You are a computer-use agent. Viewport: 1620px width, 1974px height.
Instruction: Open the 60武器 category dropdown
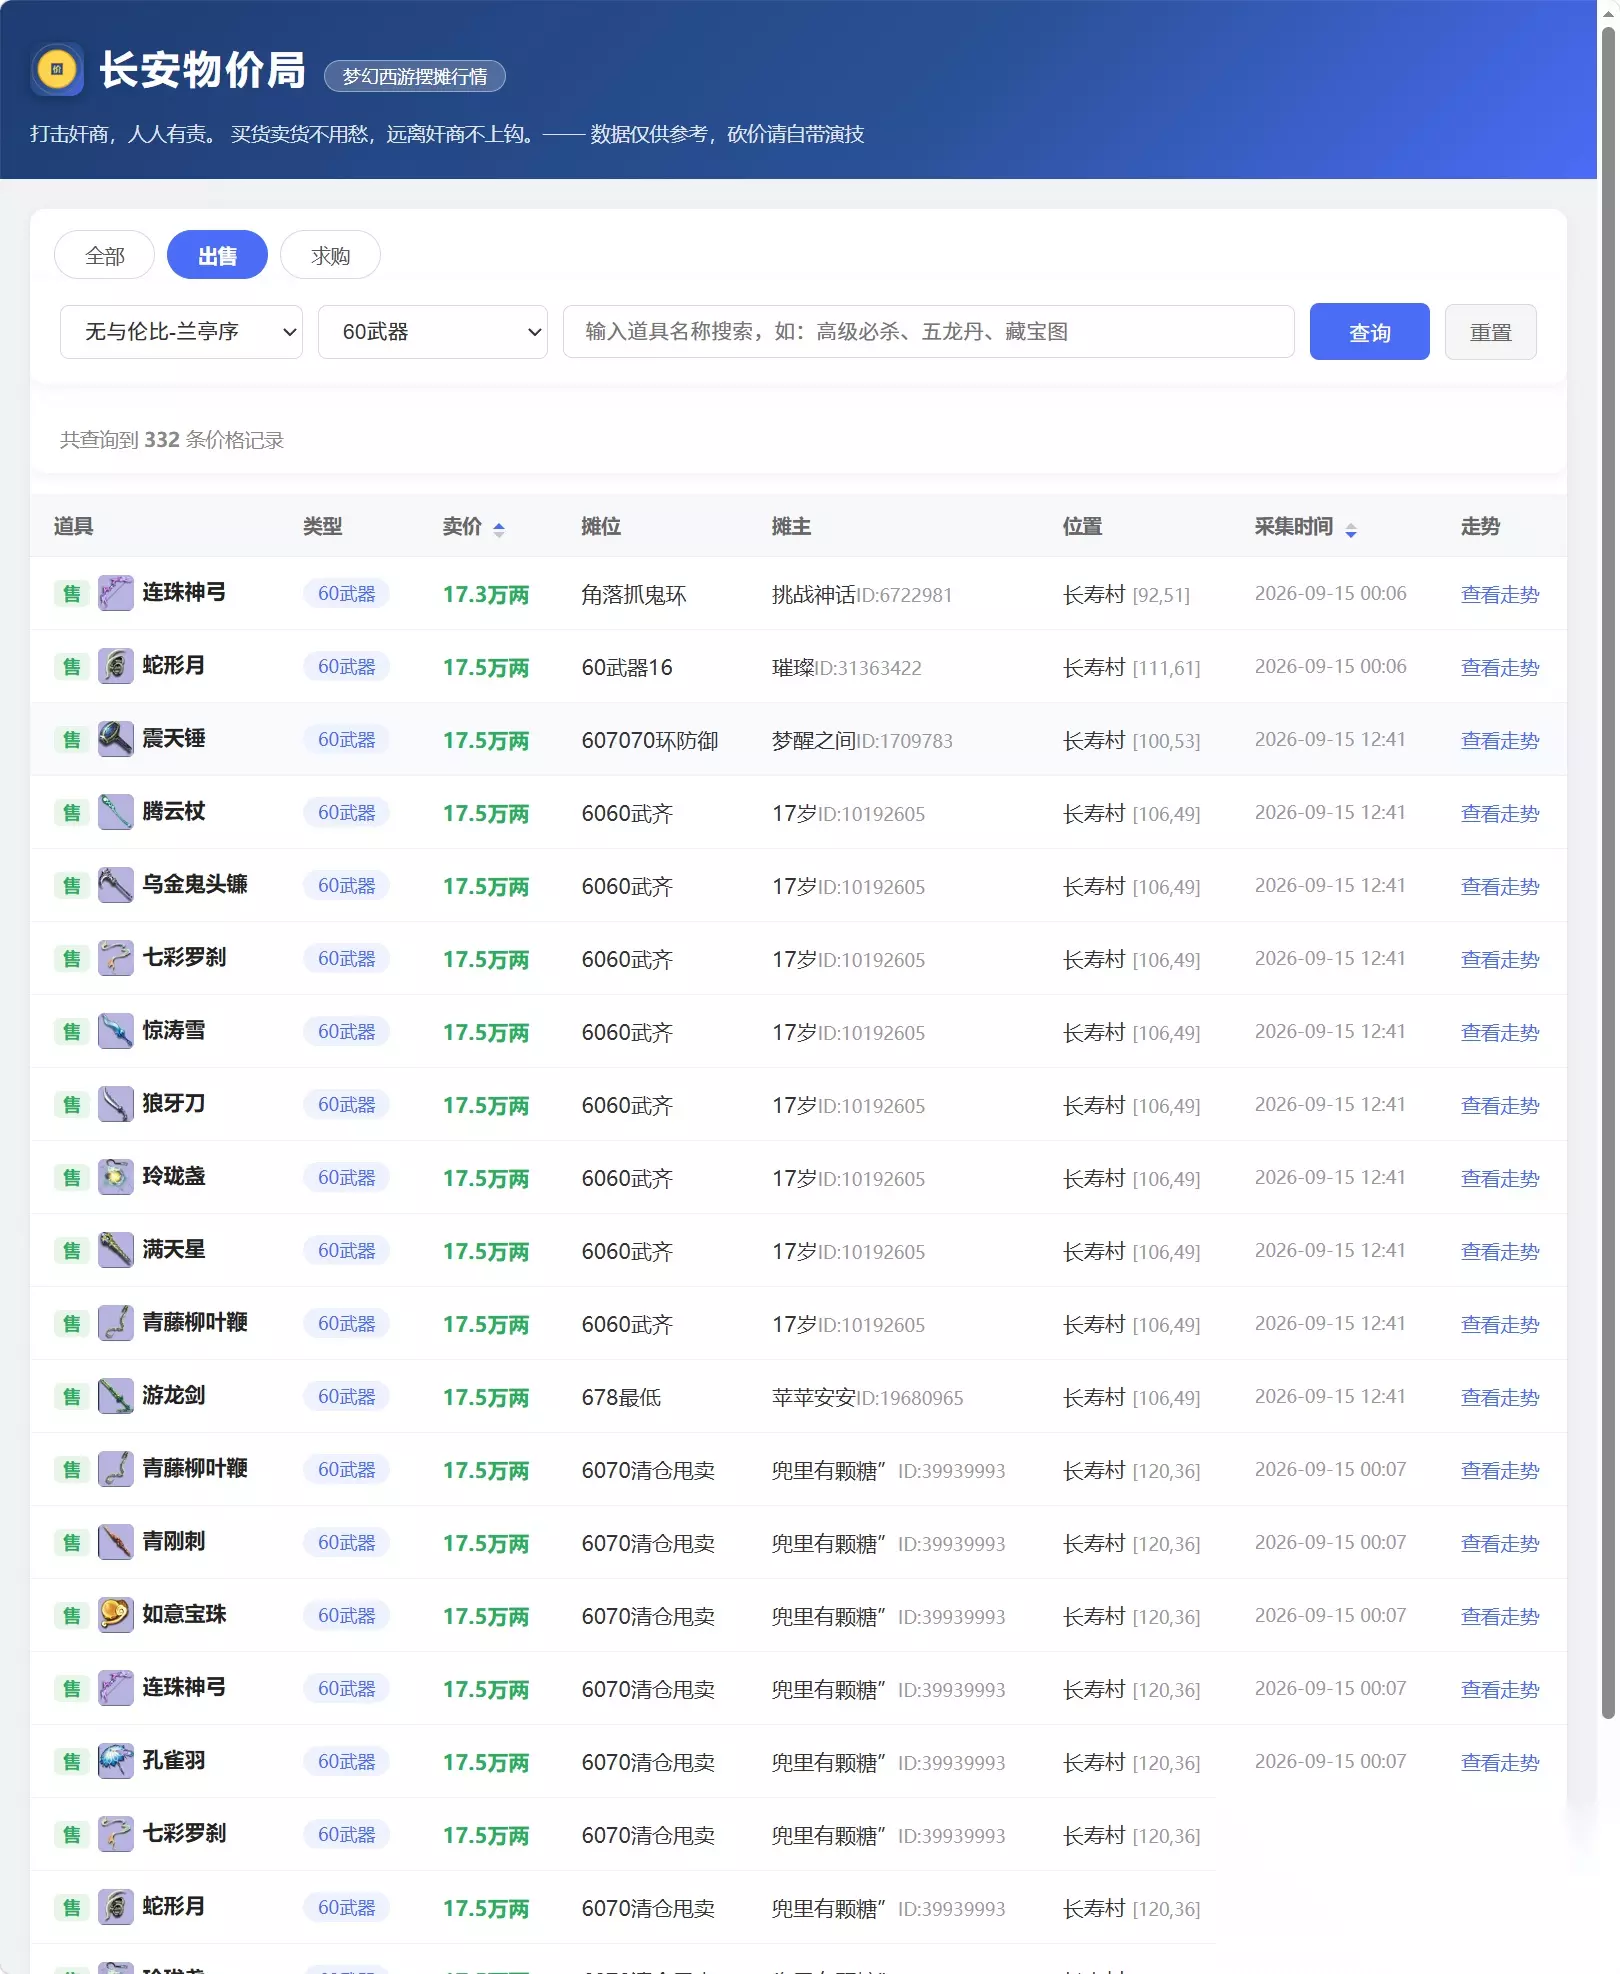[433, 332]
